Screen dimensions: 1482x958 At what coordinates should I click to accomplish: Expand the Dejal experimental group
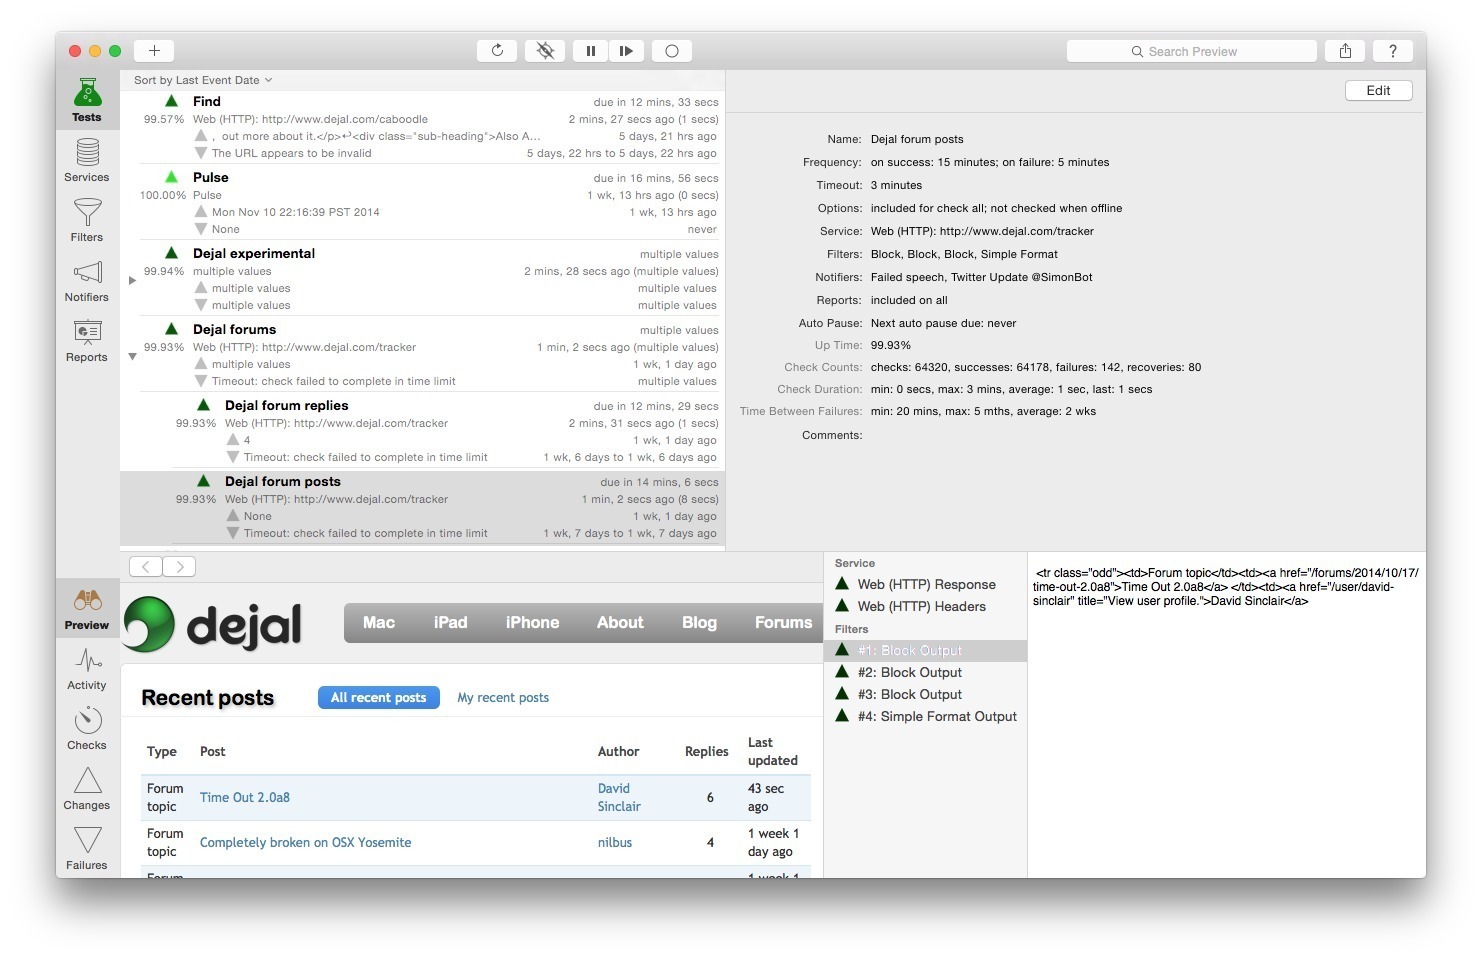point(132,280)
